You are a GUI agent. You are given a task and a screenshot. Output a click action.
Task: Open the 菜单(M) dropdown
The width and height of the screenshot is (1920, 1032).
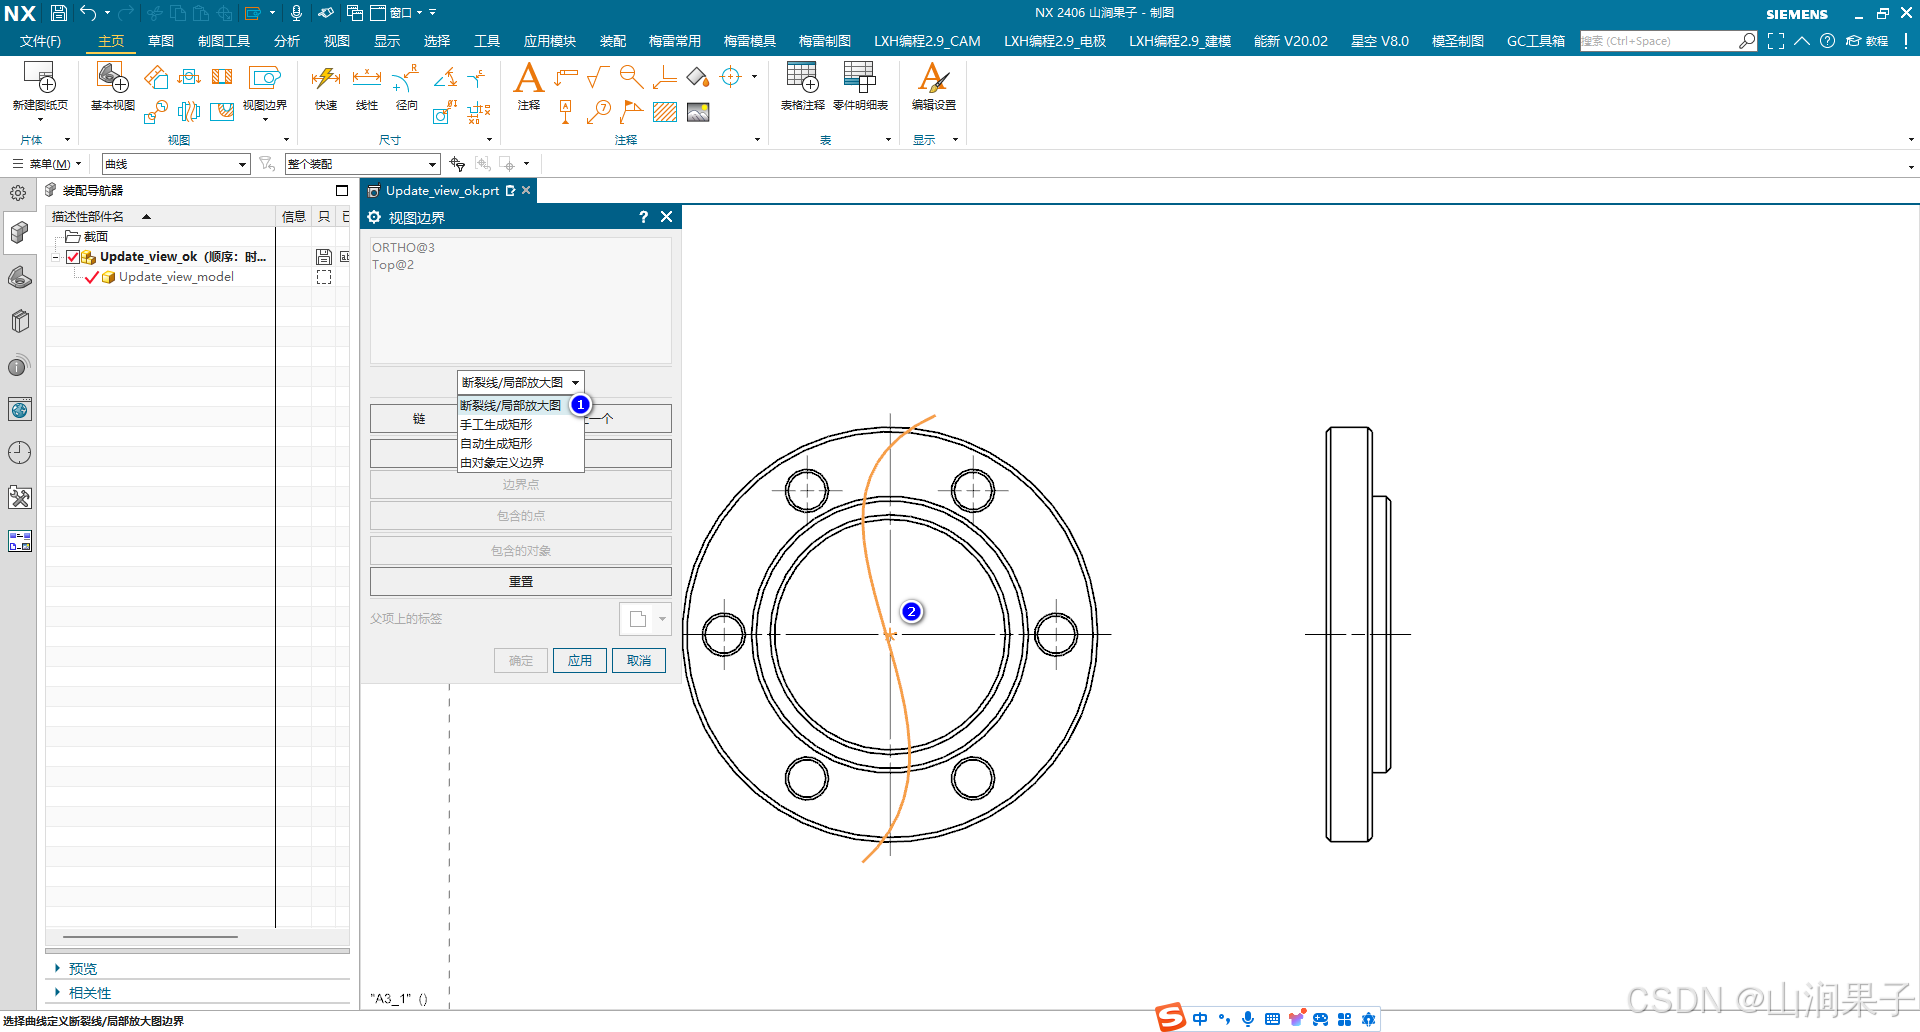click(47, 164)
